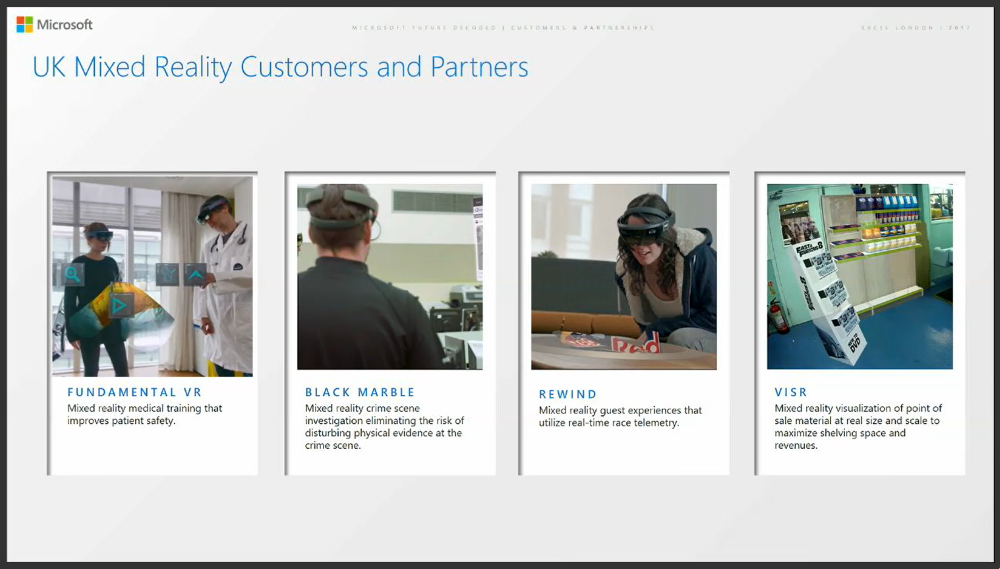Open the Black Marble crime scene photo
This screenshot has width=1000, height=569.
pos(390,277)
